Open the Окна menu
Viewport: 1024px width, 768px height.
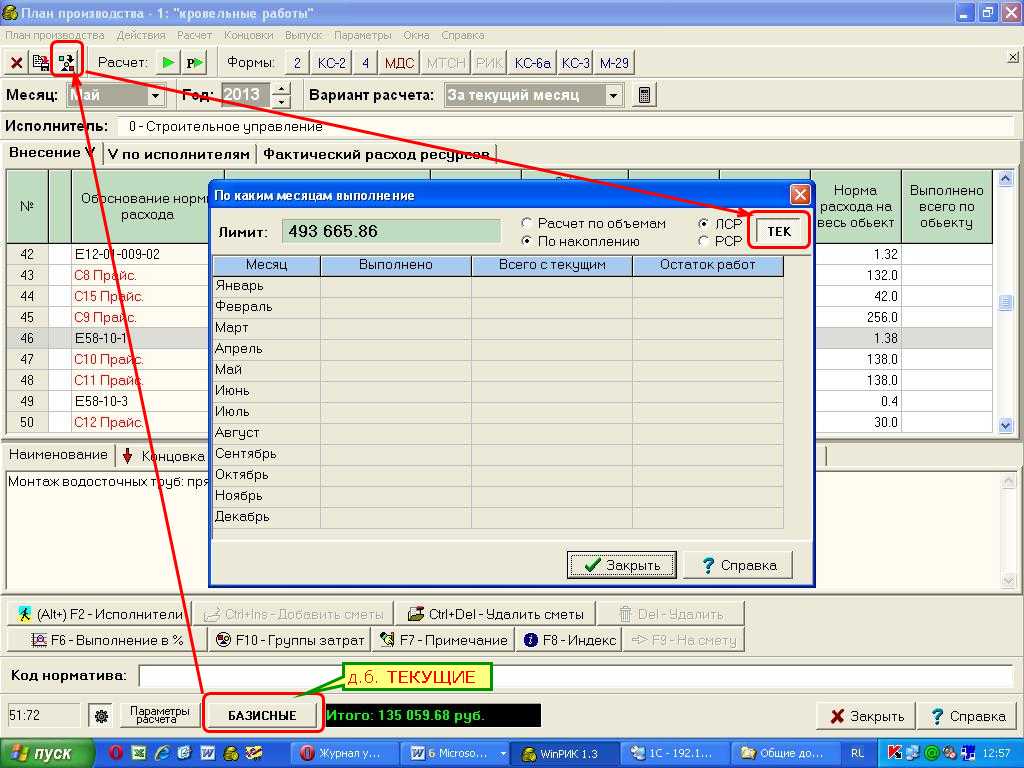(416, 35)
